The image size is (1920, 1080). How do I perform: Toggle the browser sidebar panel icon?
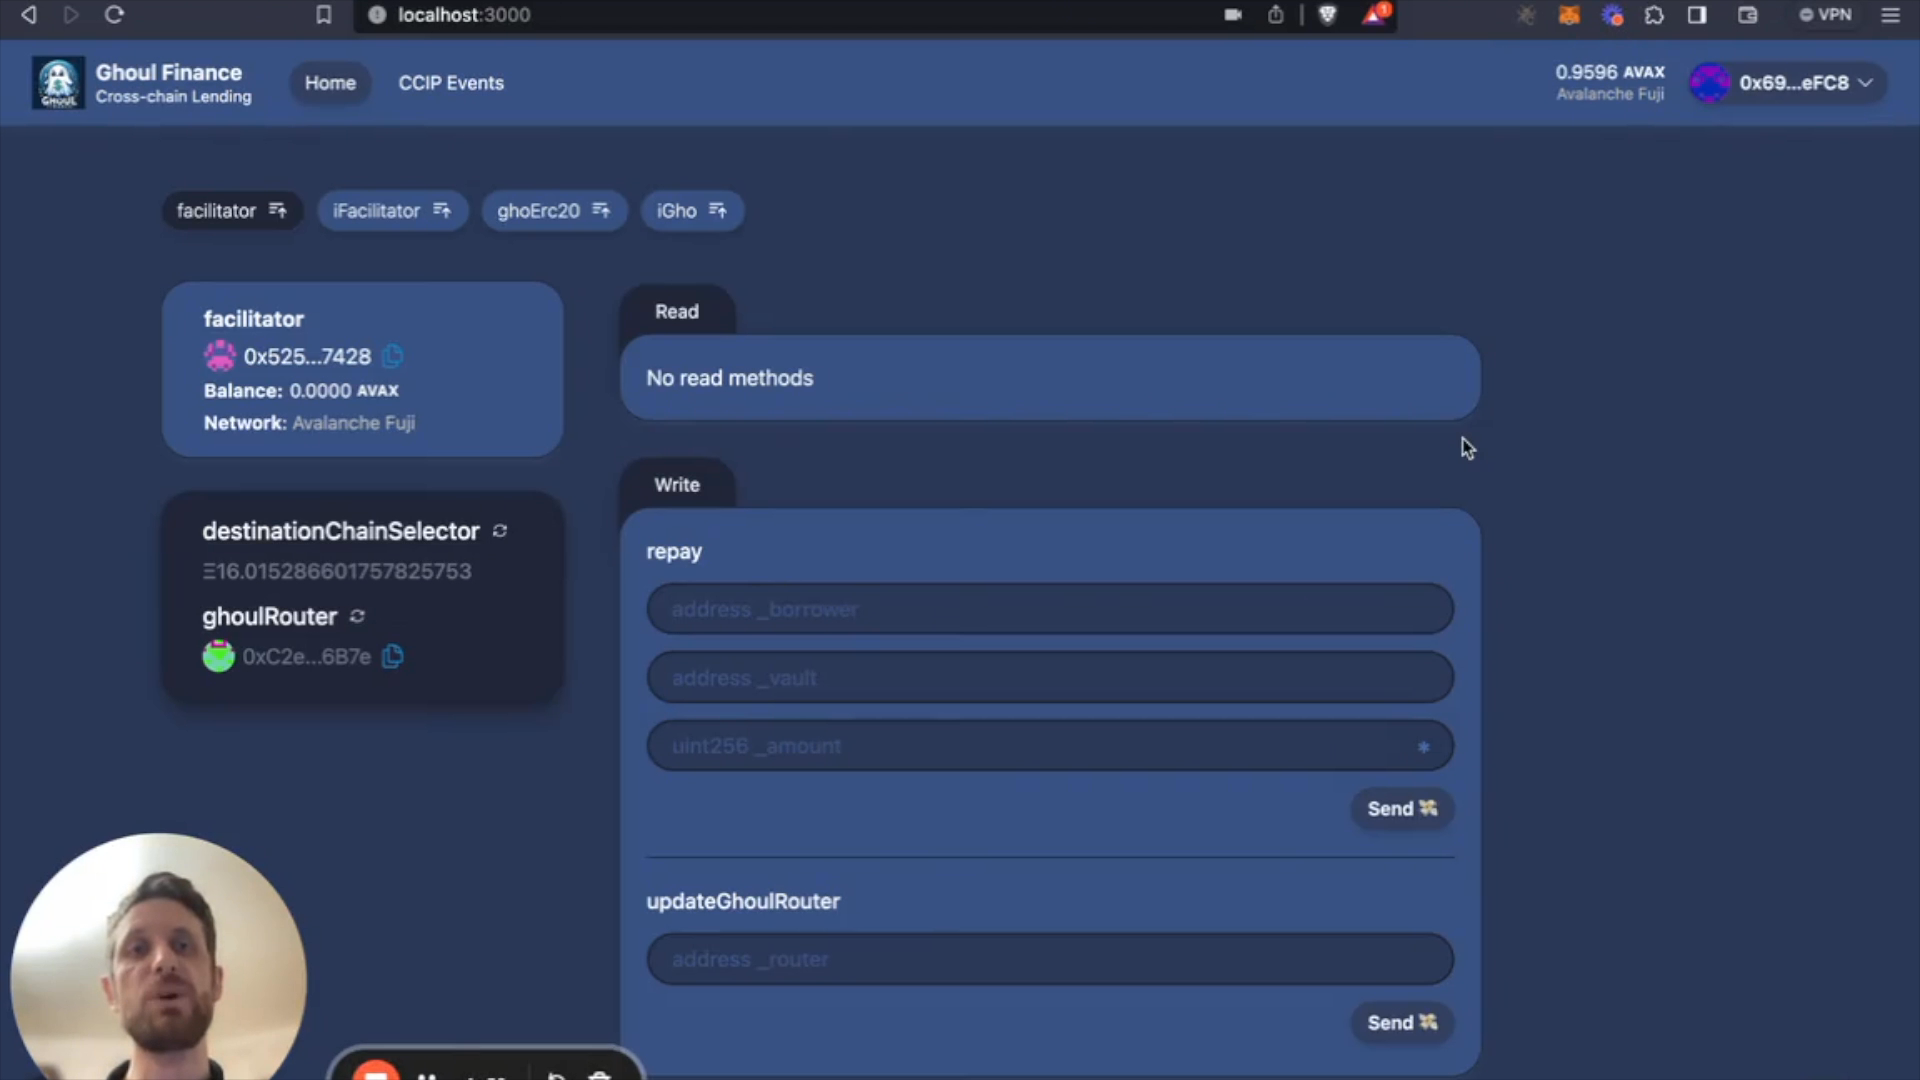click(x=1697, y=15)
